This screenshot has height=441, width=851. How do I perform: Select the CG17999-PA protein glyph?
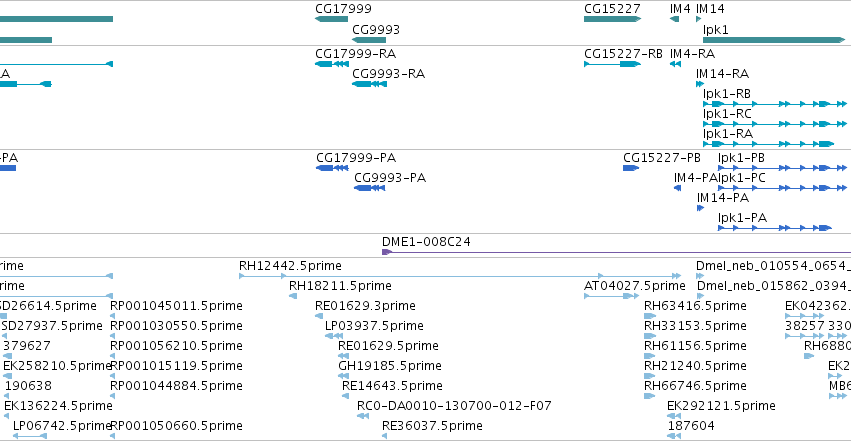pos(332,168)
